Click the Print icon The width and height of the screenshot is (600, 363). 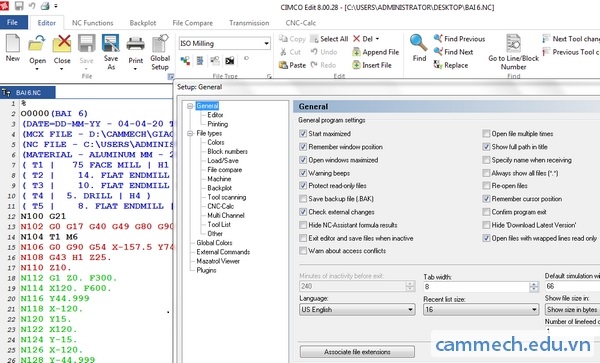[x=135, y=44]
